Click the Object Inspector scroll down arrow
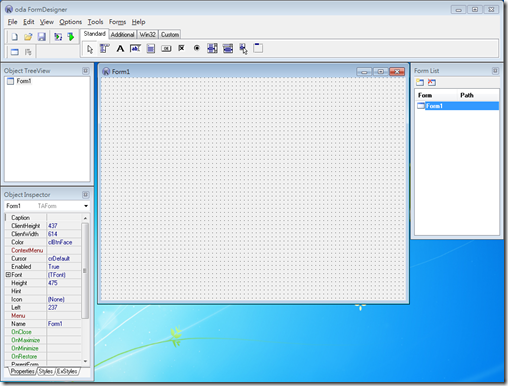 [85, 361]
